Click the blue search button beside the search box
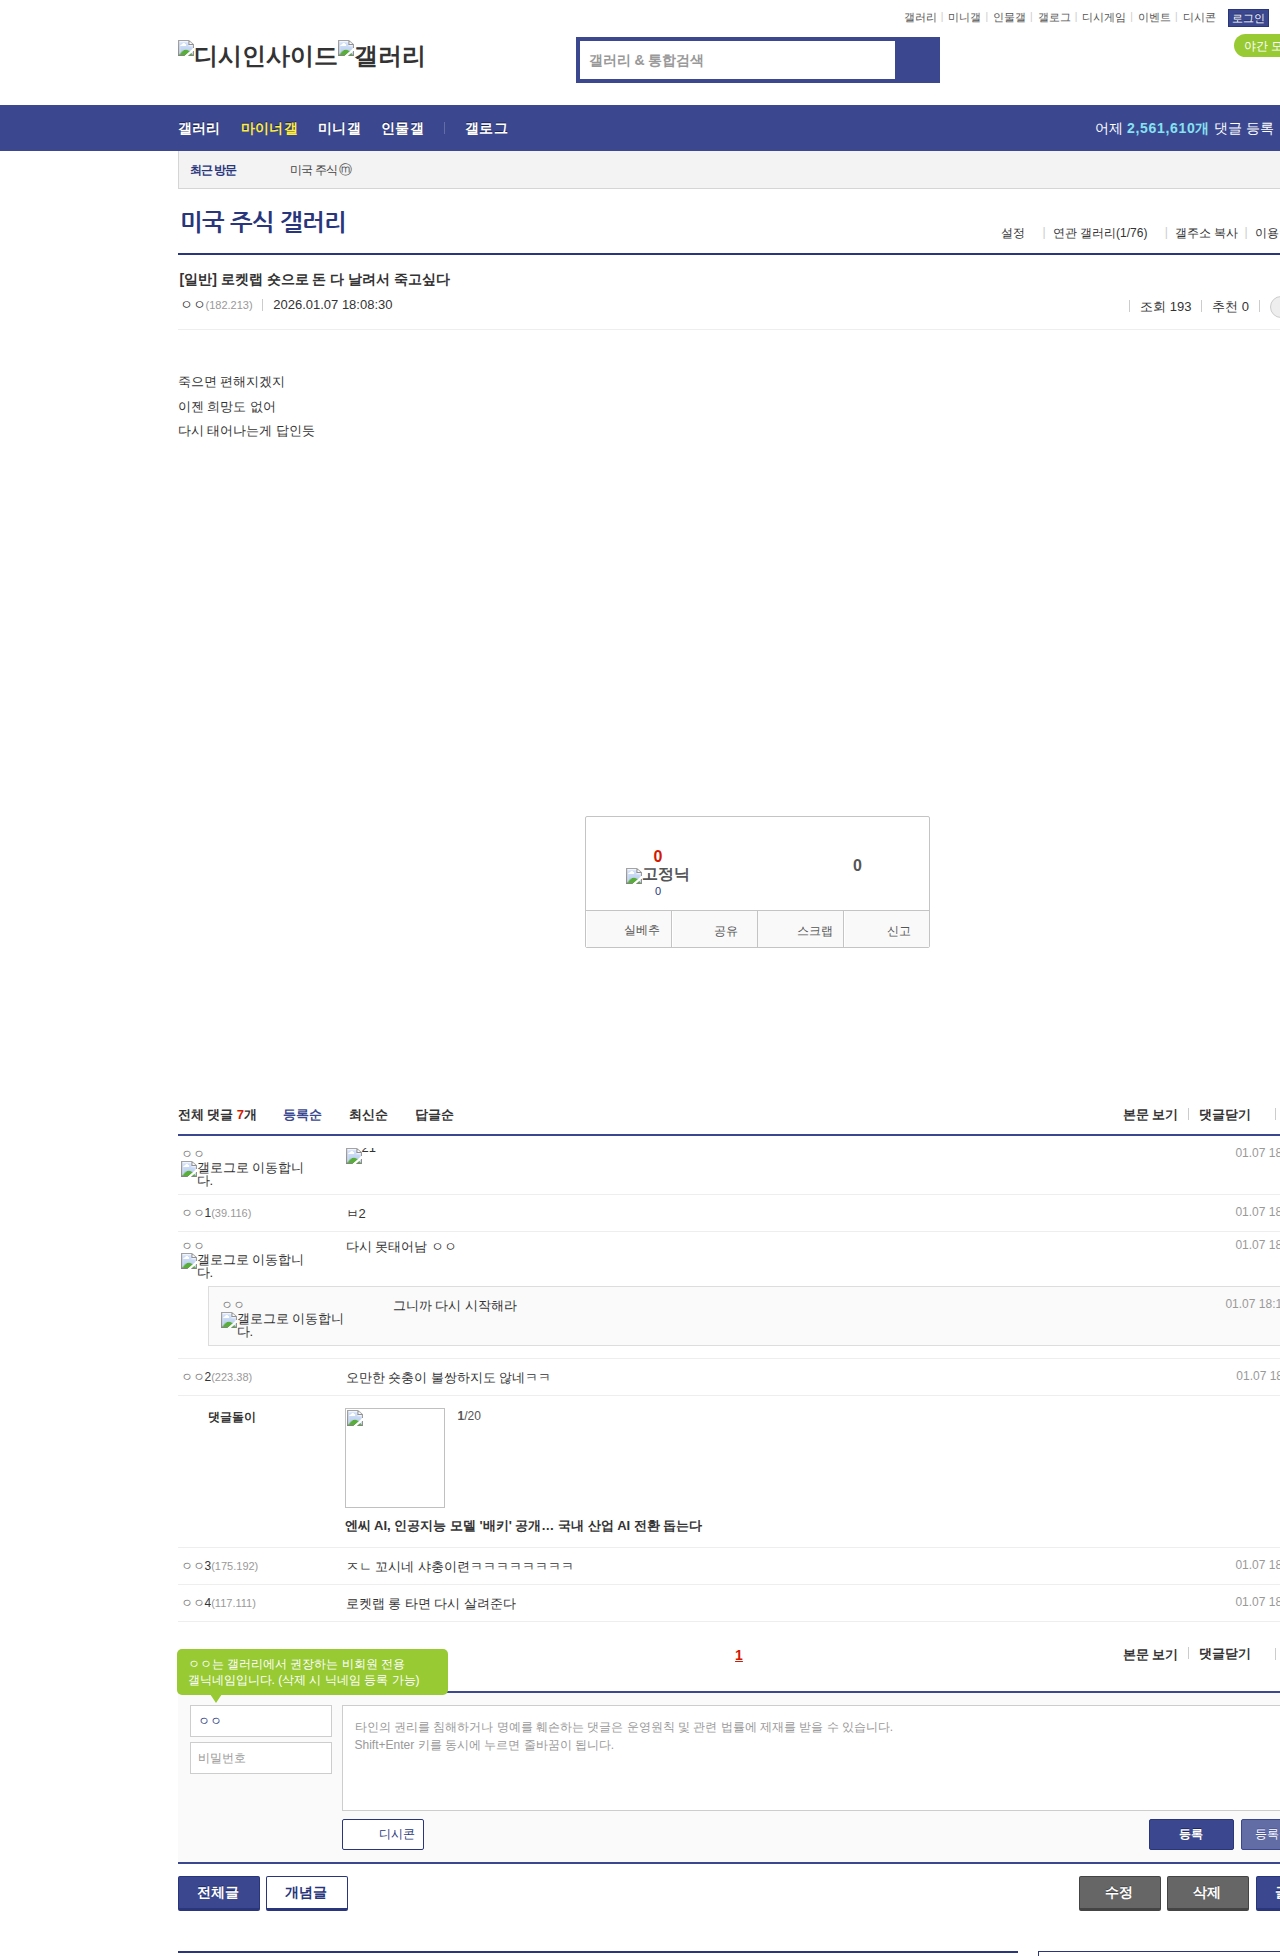This screenshot has height=1956, width=1280. (917, 60)
